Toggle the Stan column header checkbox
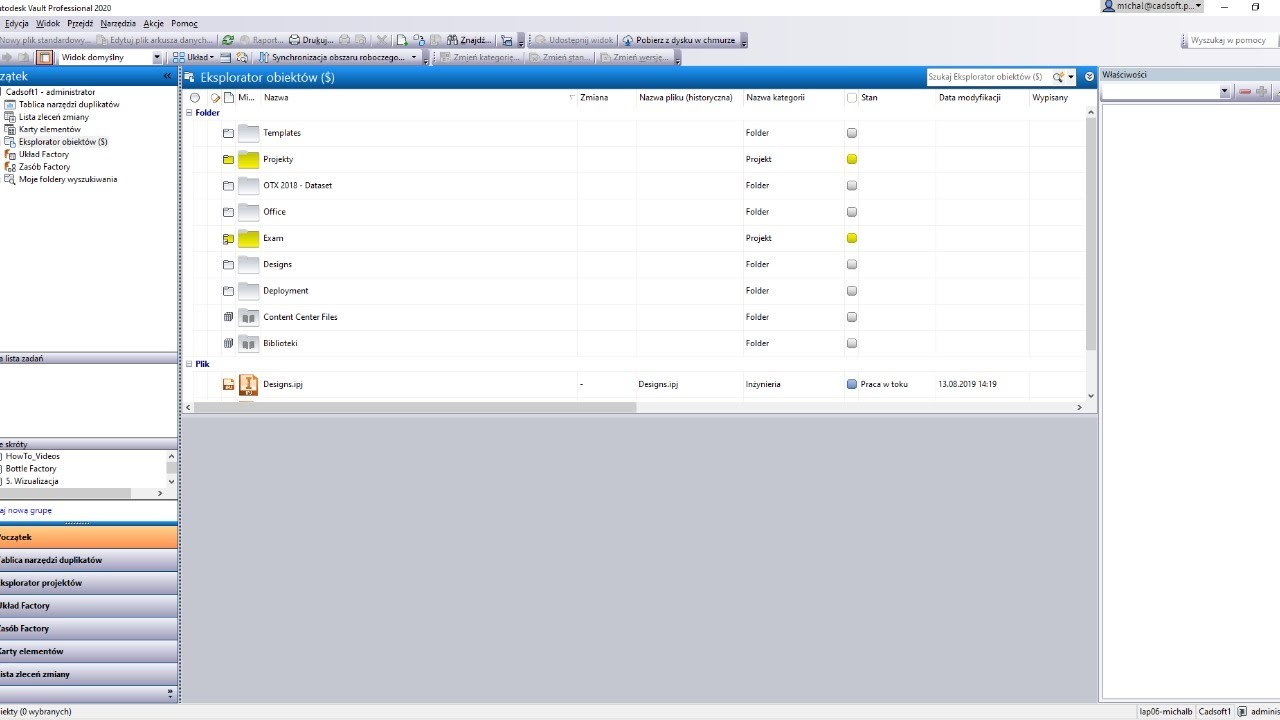 pyautogui.click(x=852, y=98)
